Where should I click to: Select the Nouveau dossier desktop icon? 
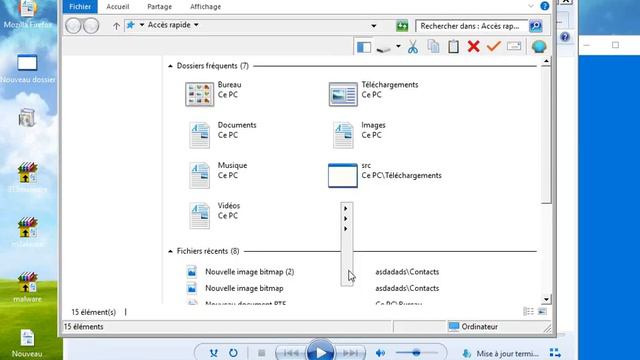[x=27, y=69]
